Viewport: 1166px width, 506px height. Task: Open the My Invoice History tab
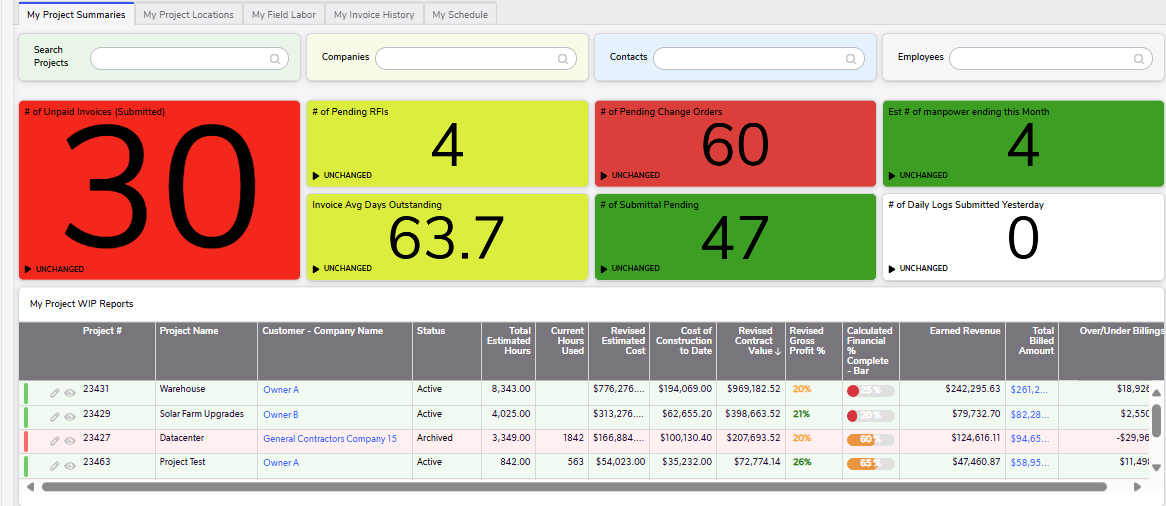[374, 14]
